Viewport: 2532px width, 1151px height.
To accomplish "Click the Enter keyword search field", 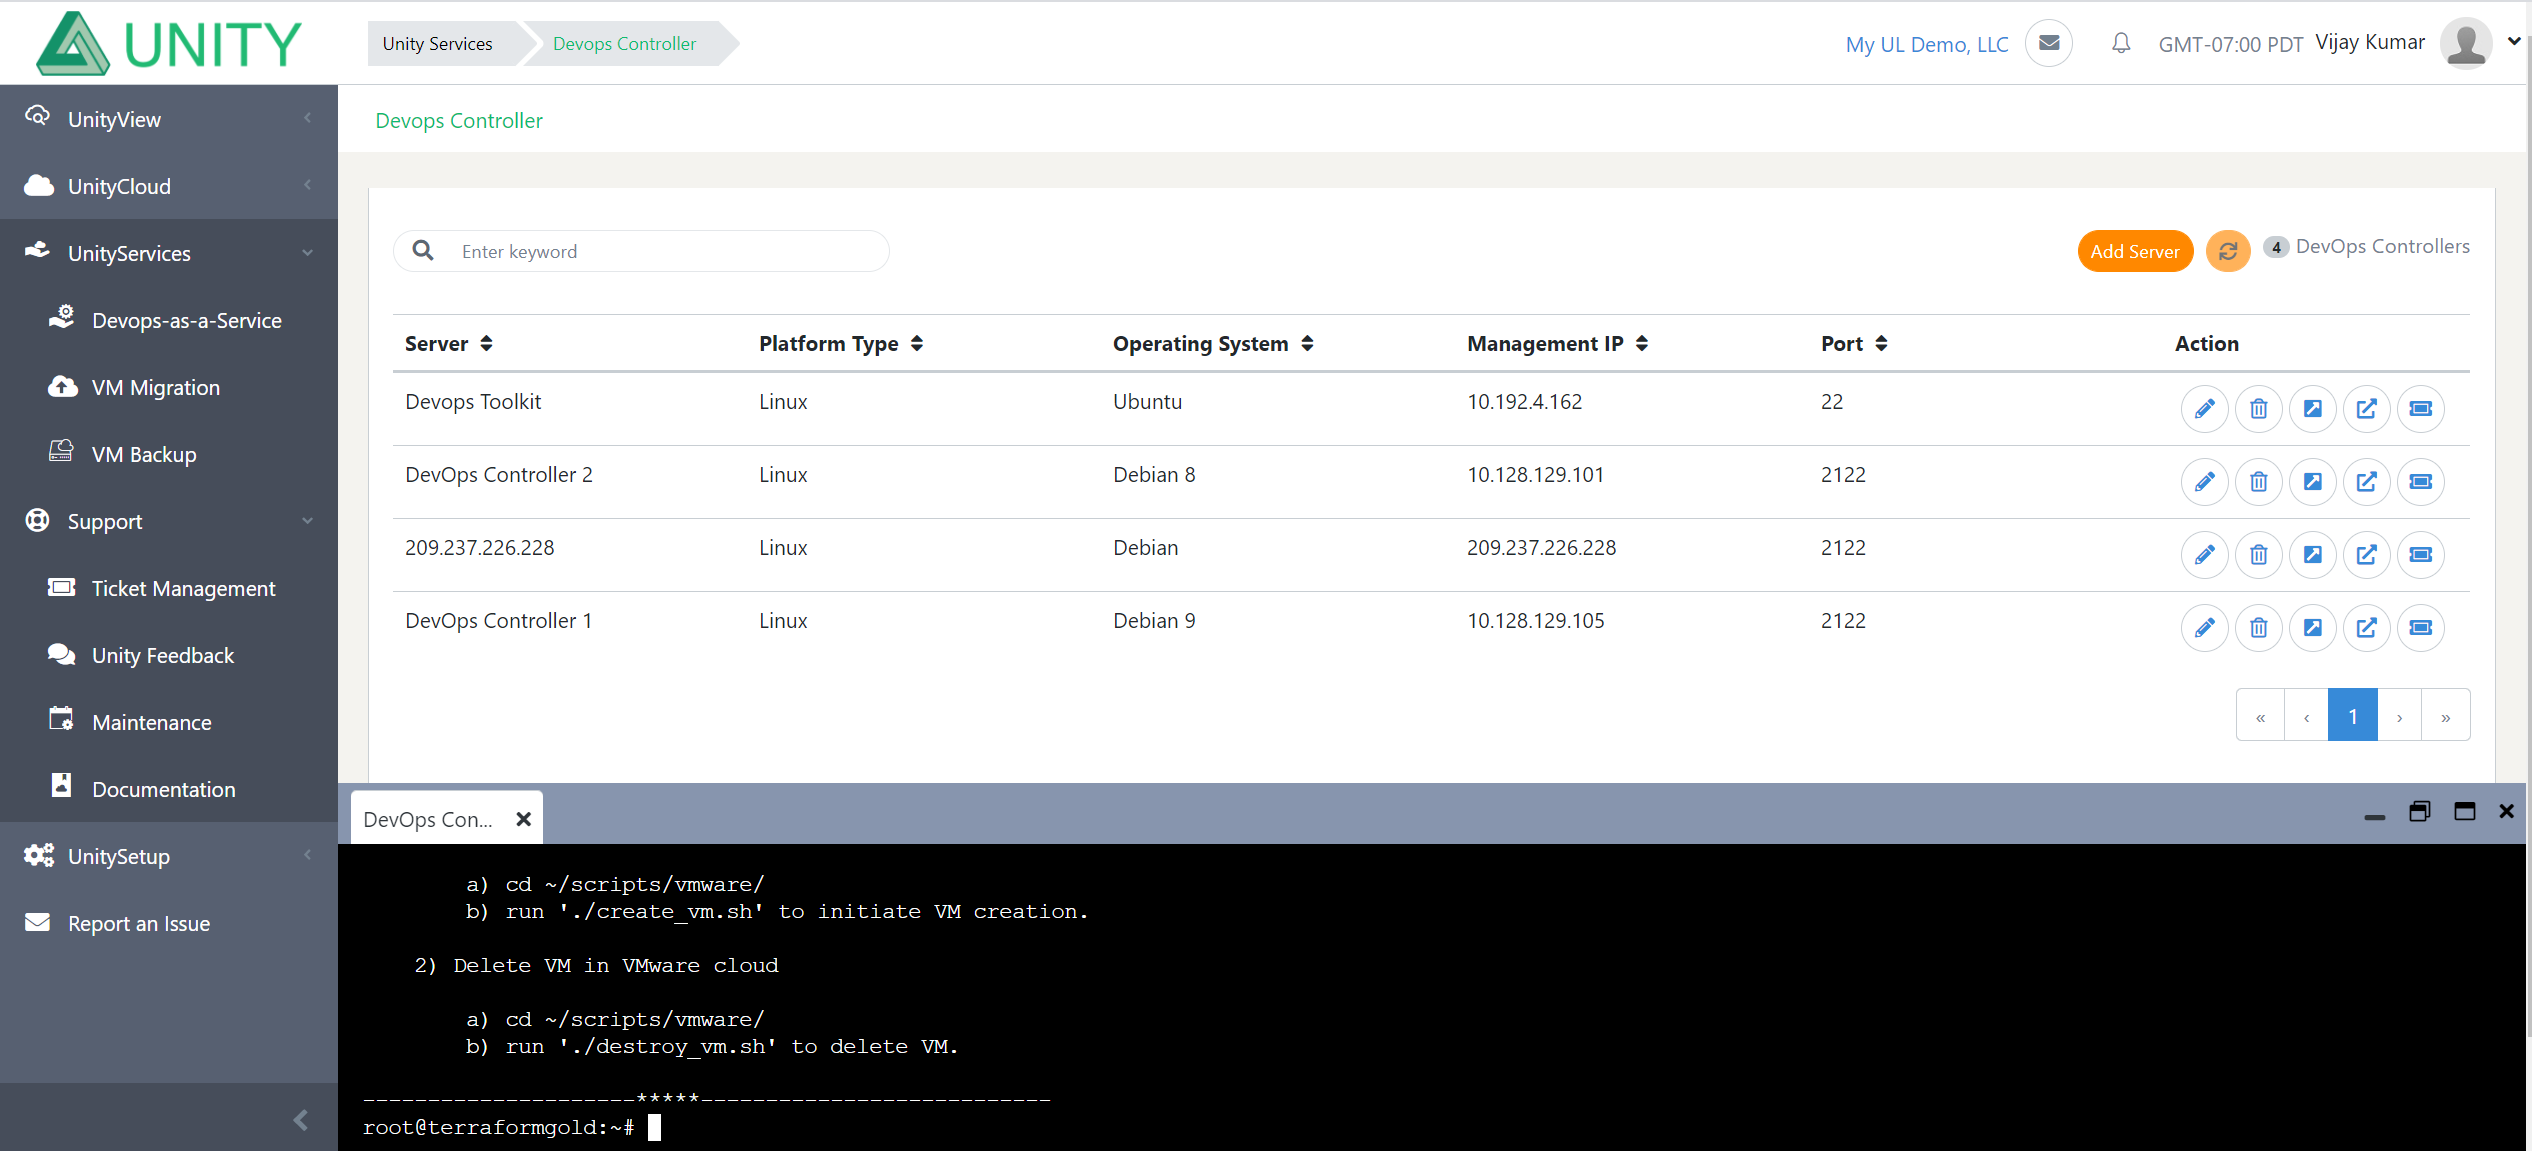I will [660, 251].
